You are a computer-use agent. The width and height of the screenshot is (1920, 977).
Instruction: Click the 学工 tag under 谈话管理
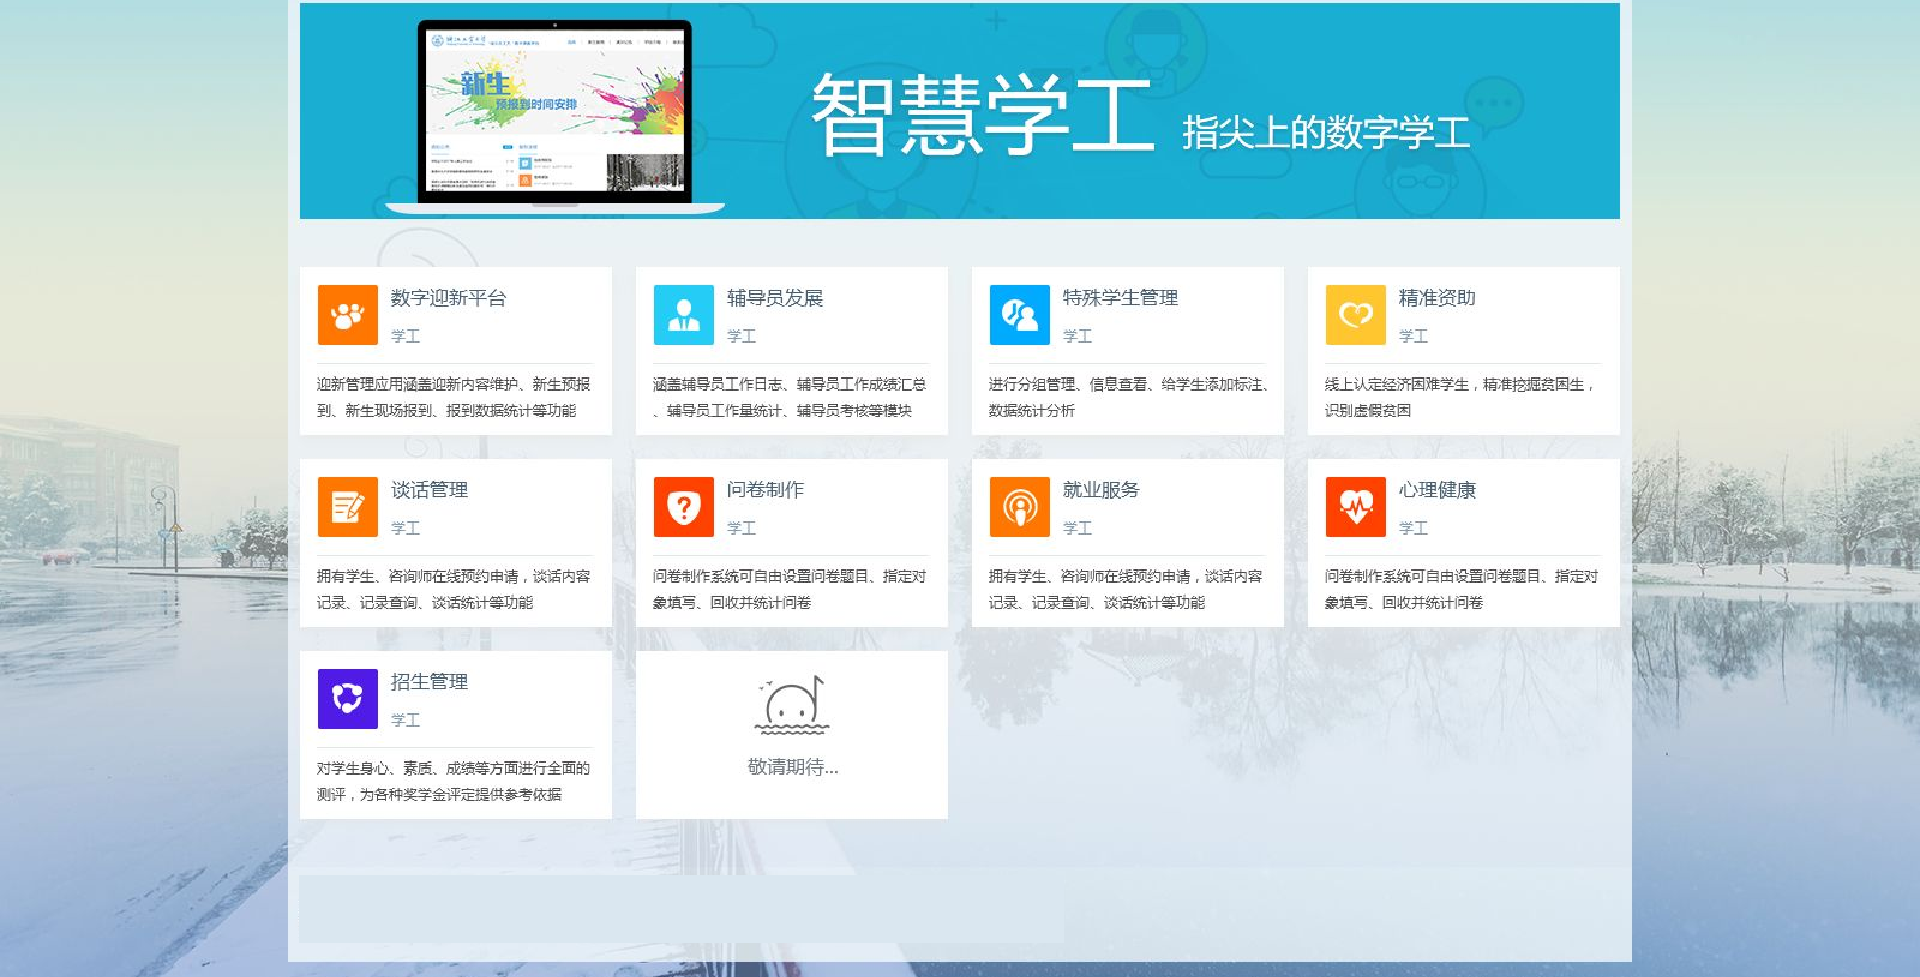click(405, 528)
